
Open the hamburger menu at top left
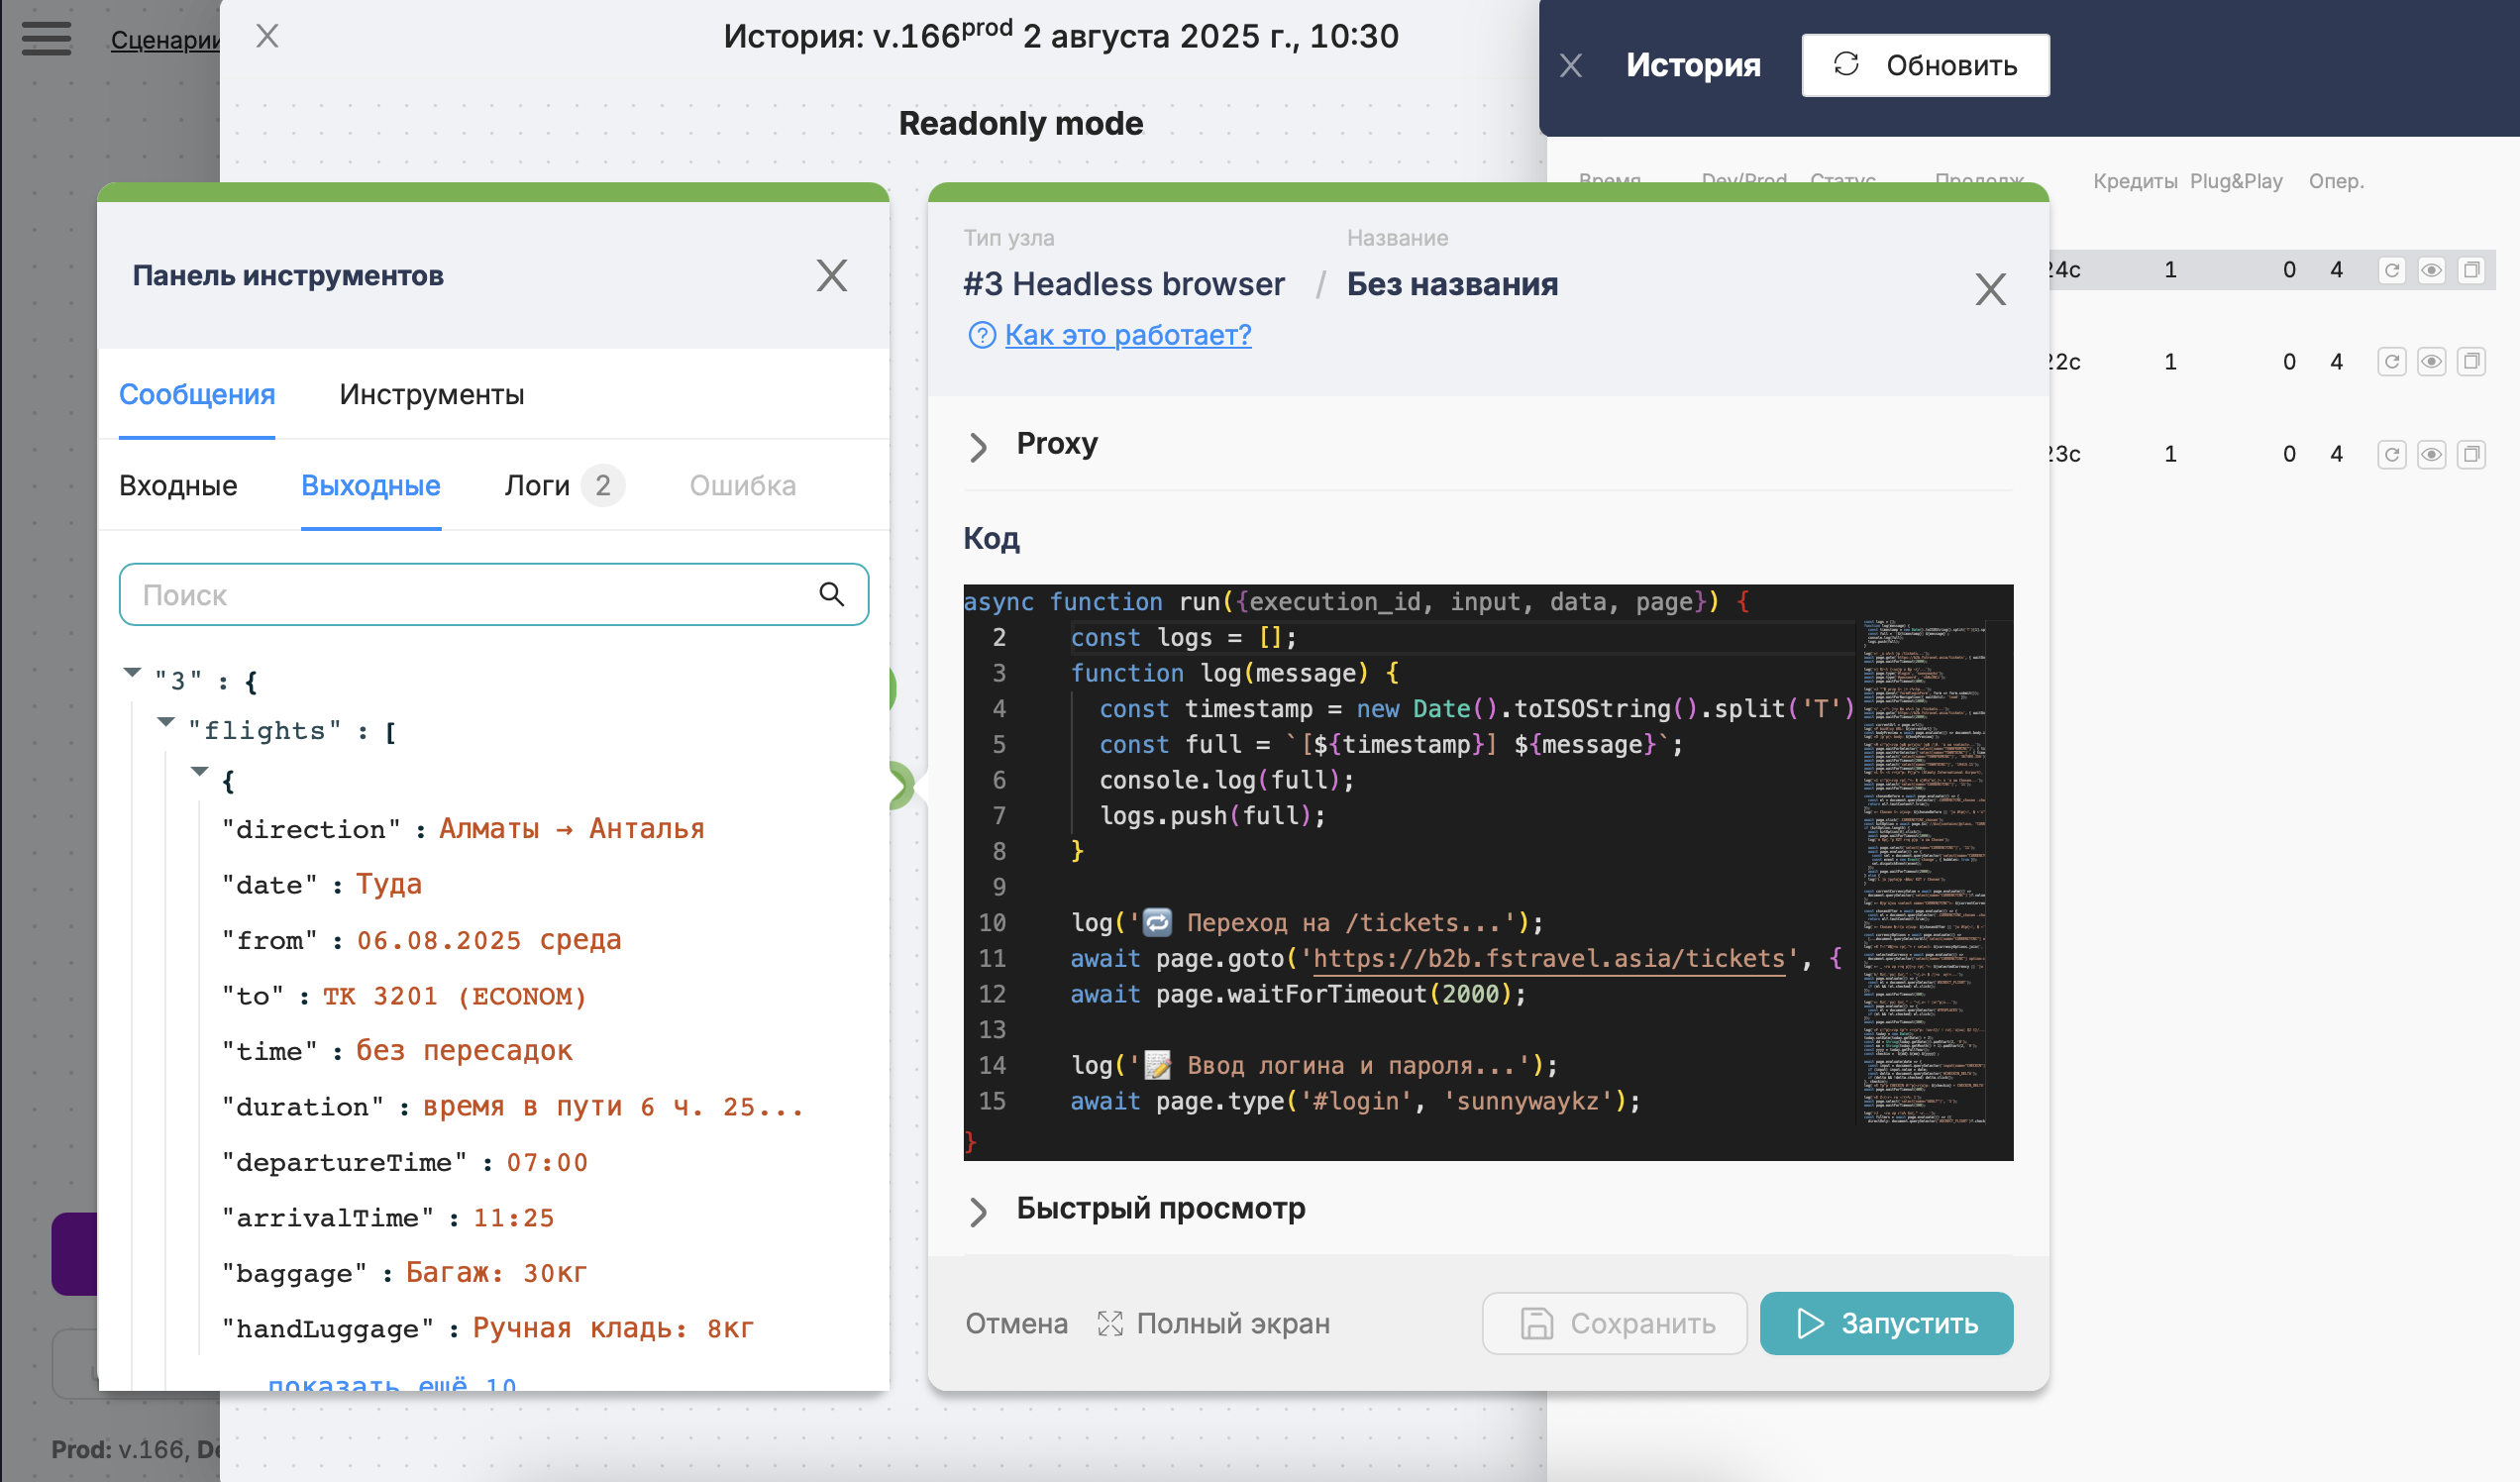point(46,38)
